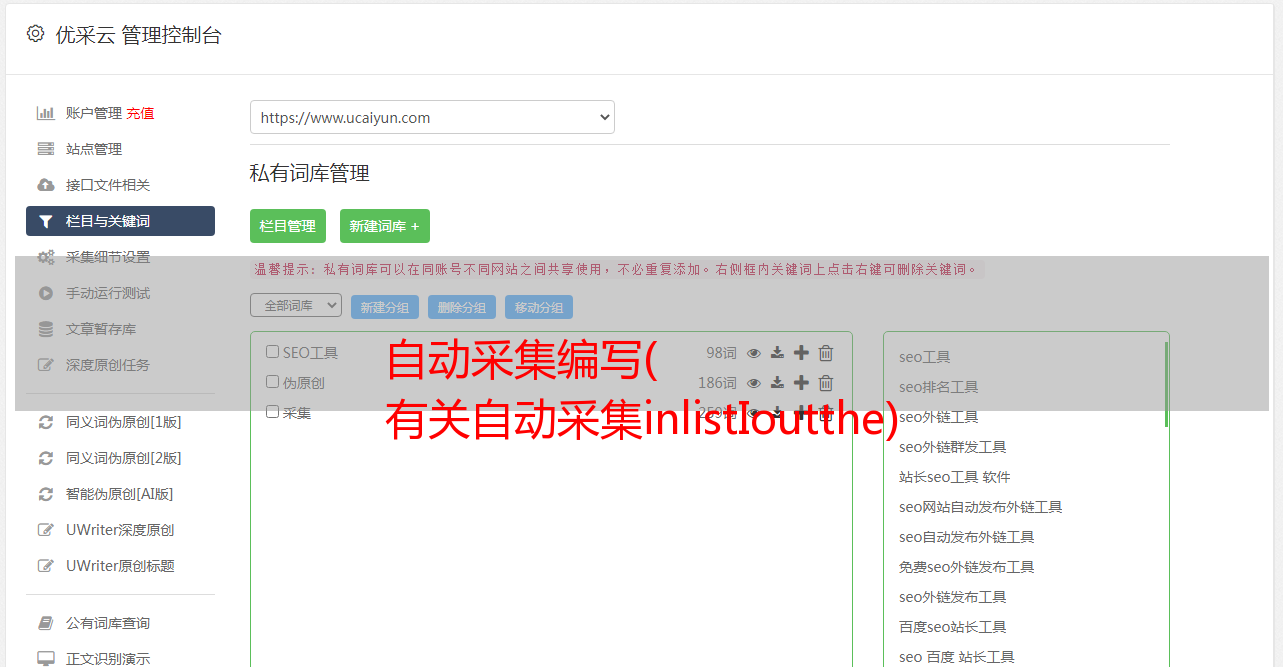Click the 优采云 管理控制台 header title
The height and width of the screenshot is (667, 1283).
(x=138, y=35)
